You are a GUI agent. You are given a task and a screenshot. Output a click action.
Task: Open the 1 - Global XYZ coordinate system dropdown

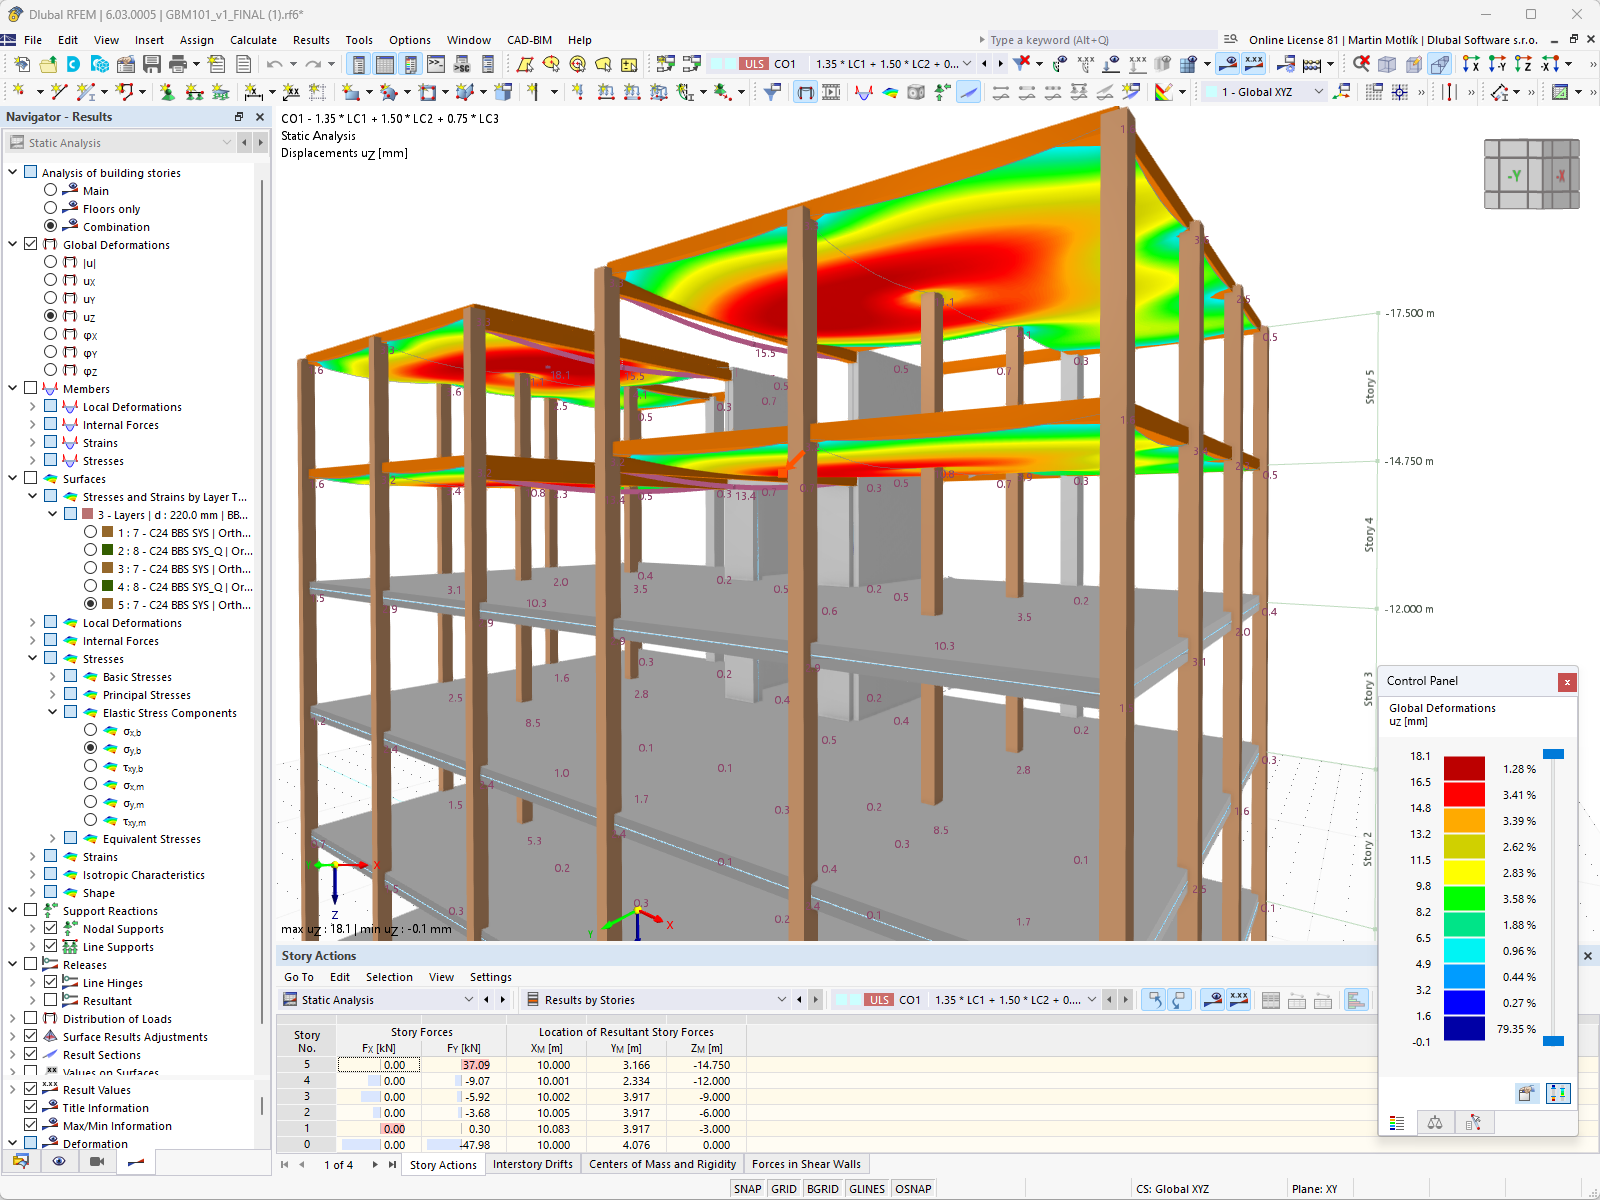click(x=1320, y=91)
